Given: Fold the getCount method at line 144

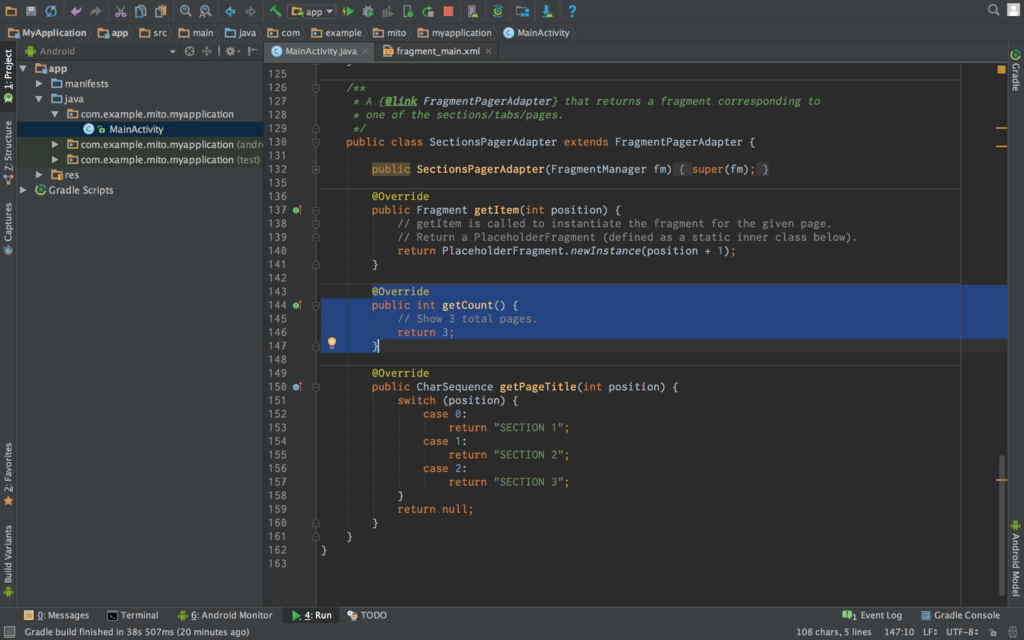Looking at the screenshot, I should point(316,306).
